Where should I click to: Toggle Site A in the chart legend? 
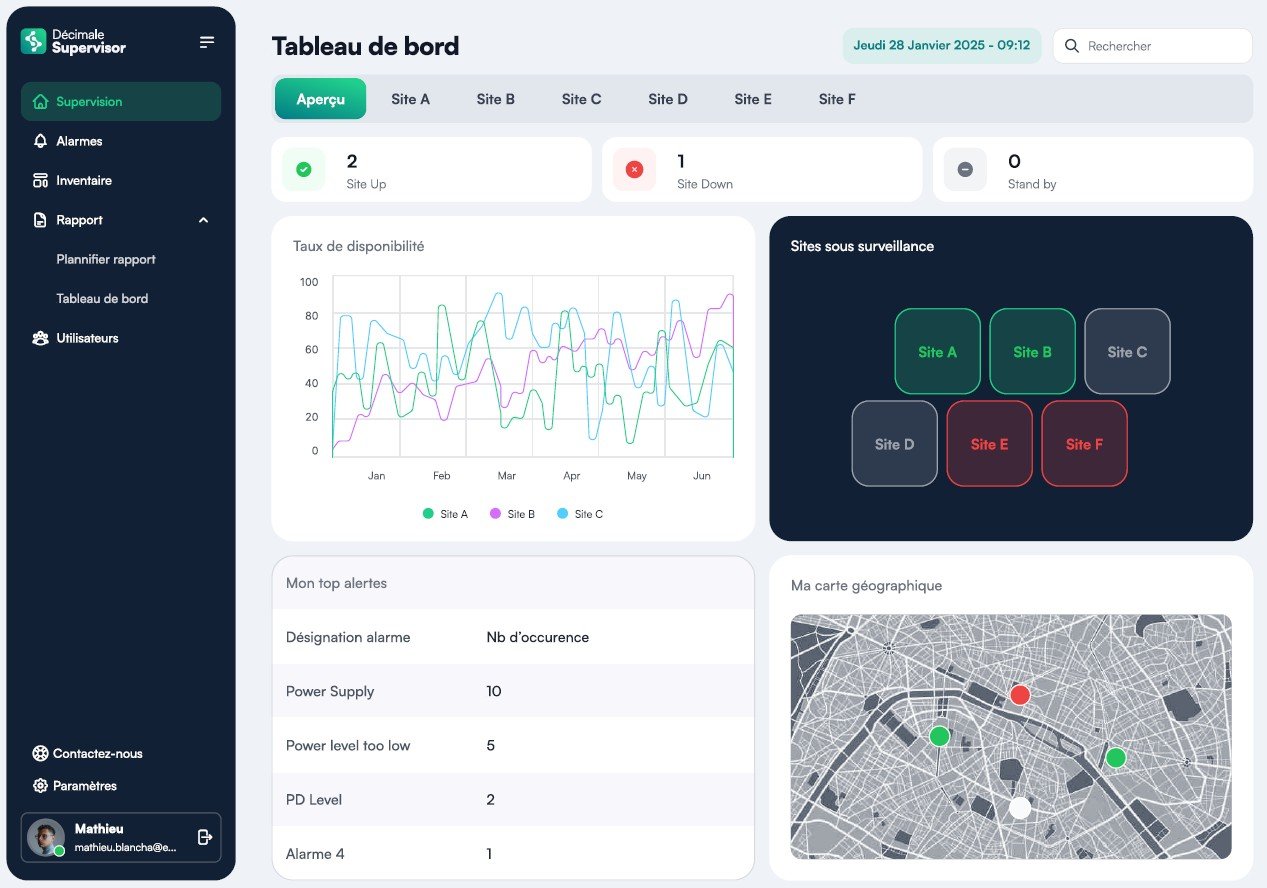tap(445, 514)
